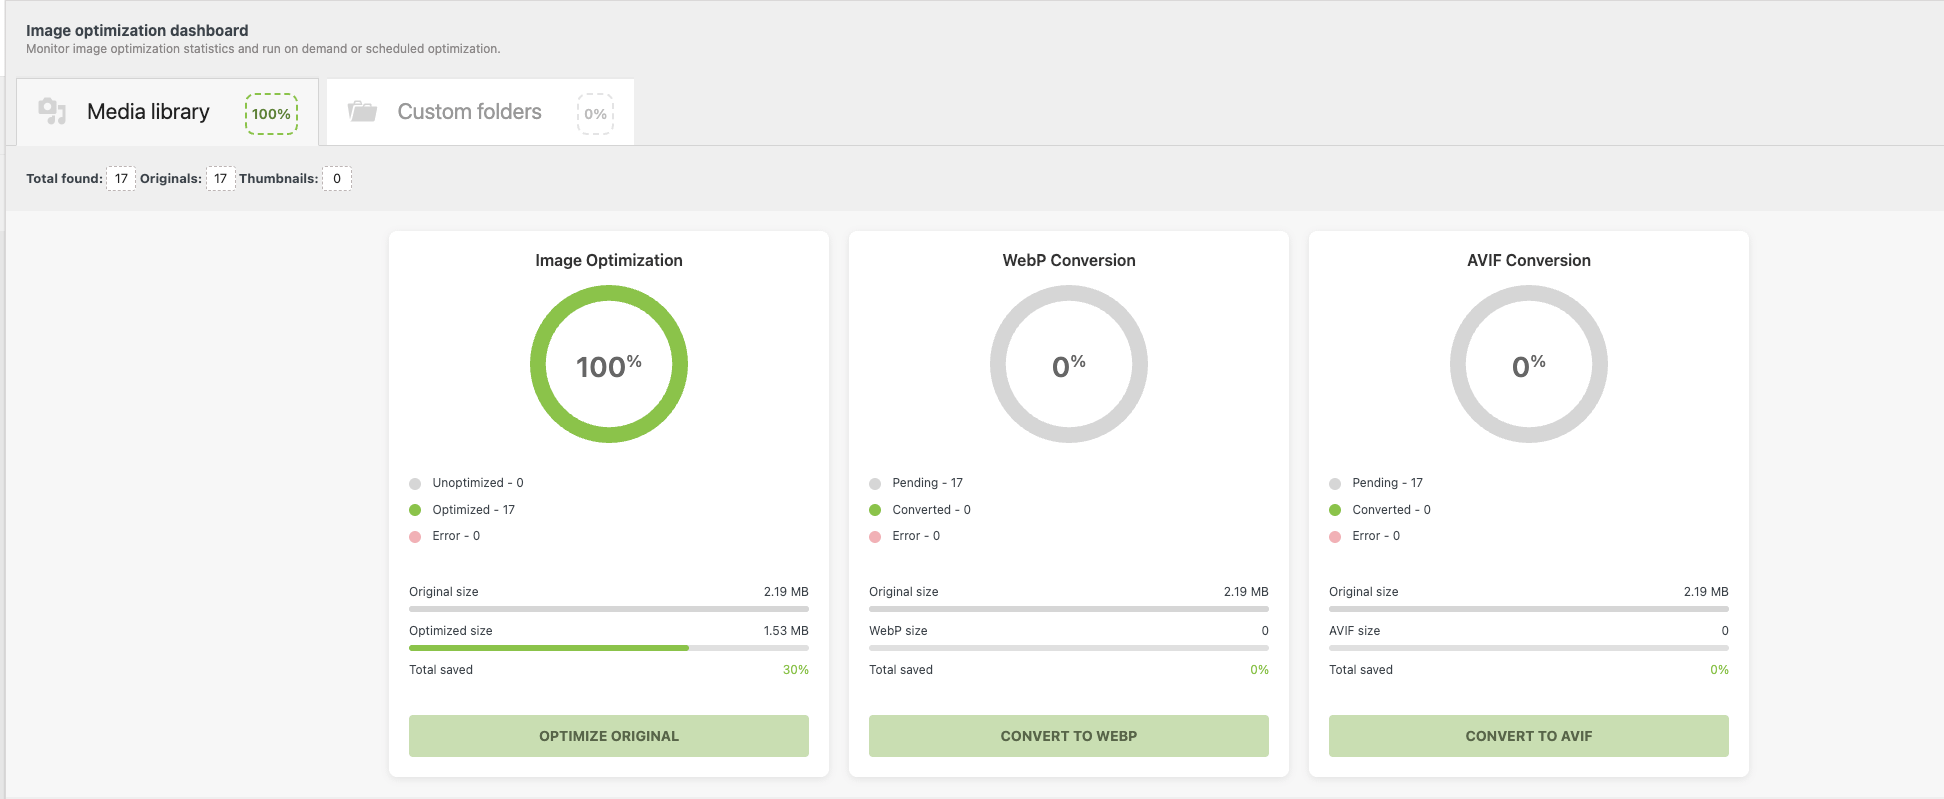The width and height of the screenshot is (1944, 799).
Task: Click red dot beside Image Optimization Error
Action: [x=415, y=537]
